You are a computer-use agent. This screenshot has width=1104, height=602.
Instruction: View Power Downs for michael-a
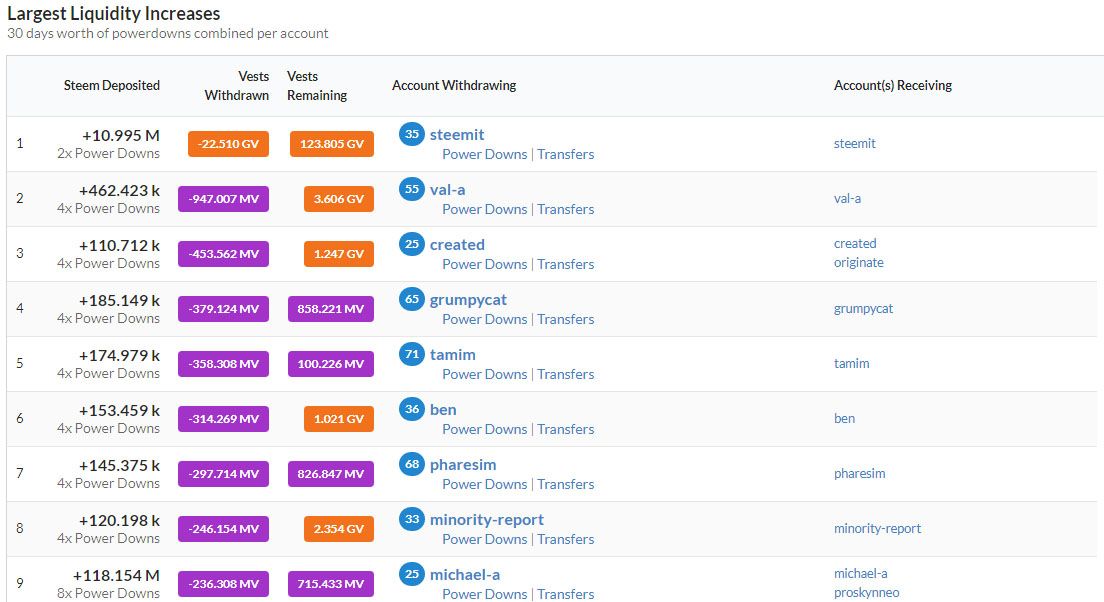(484, 594)
